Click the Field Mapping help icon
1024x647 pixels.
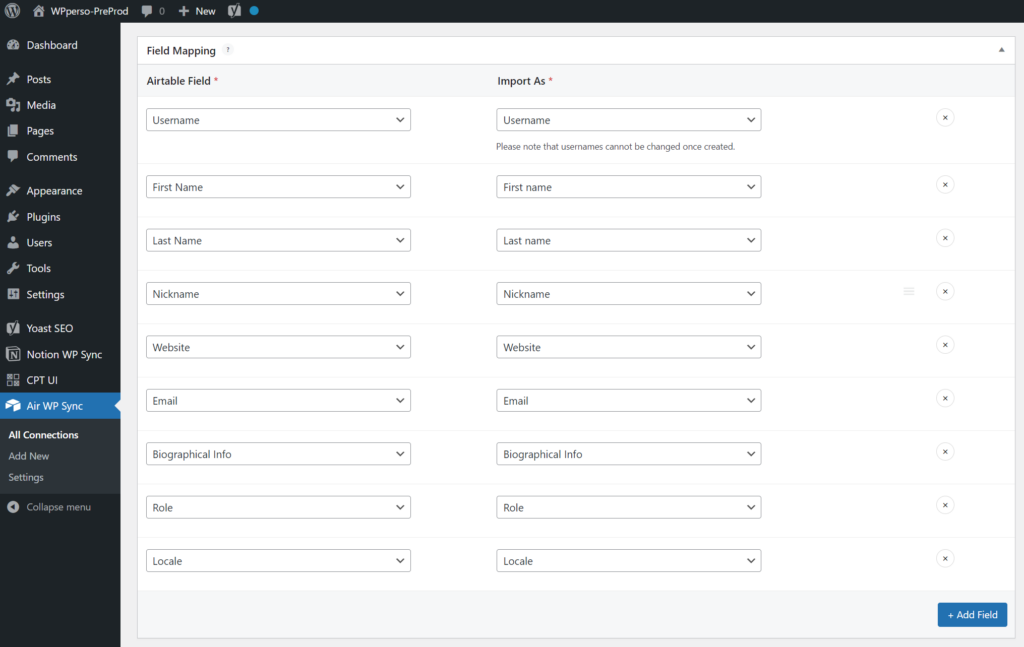pos(228,50)
